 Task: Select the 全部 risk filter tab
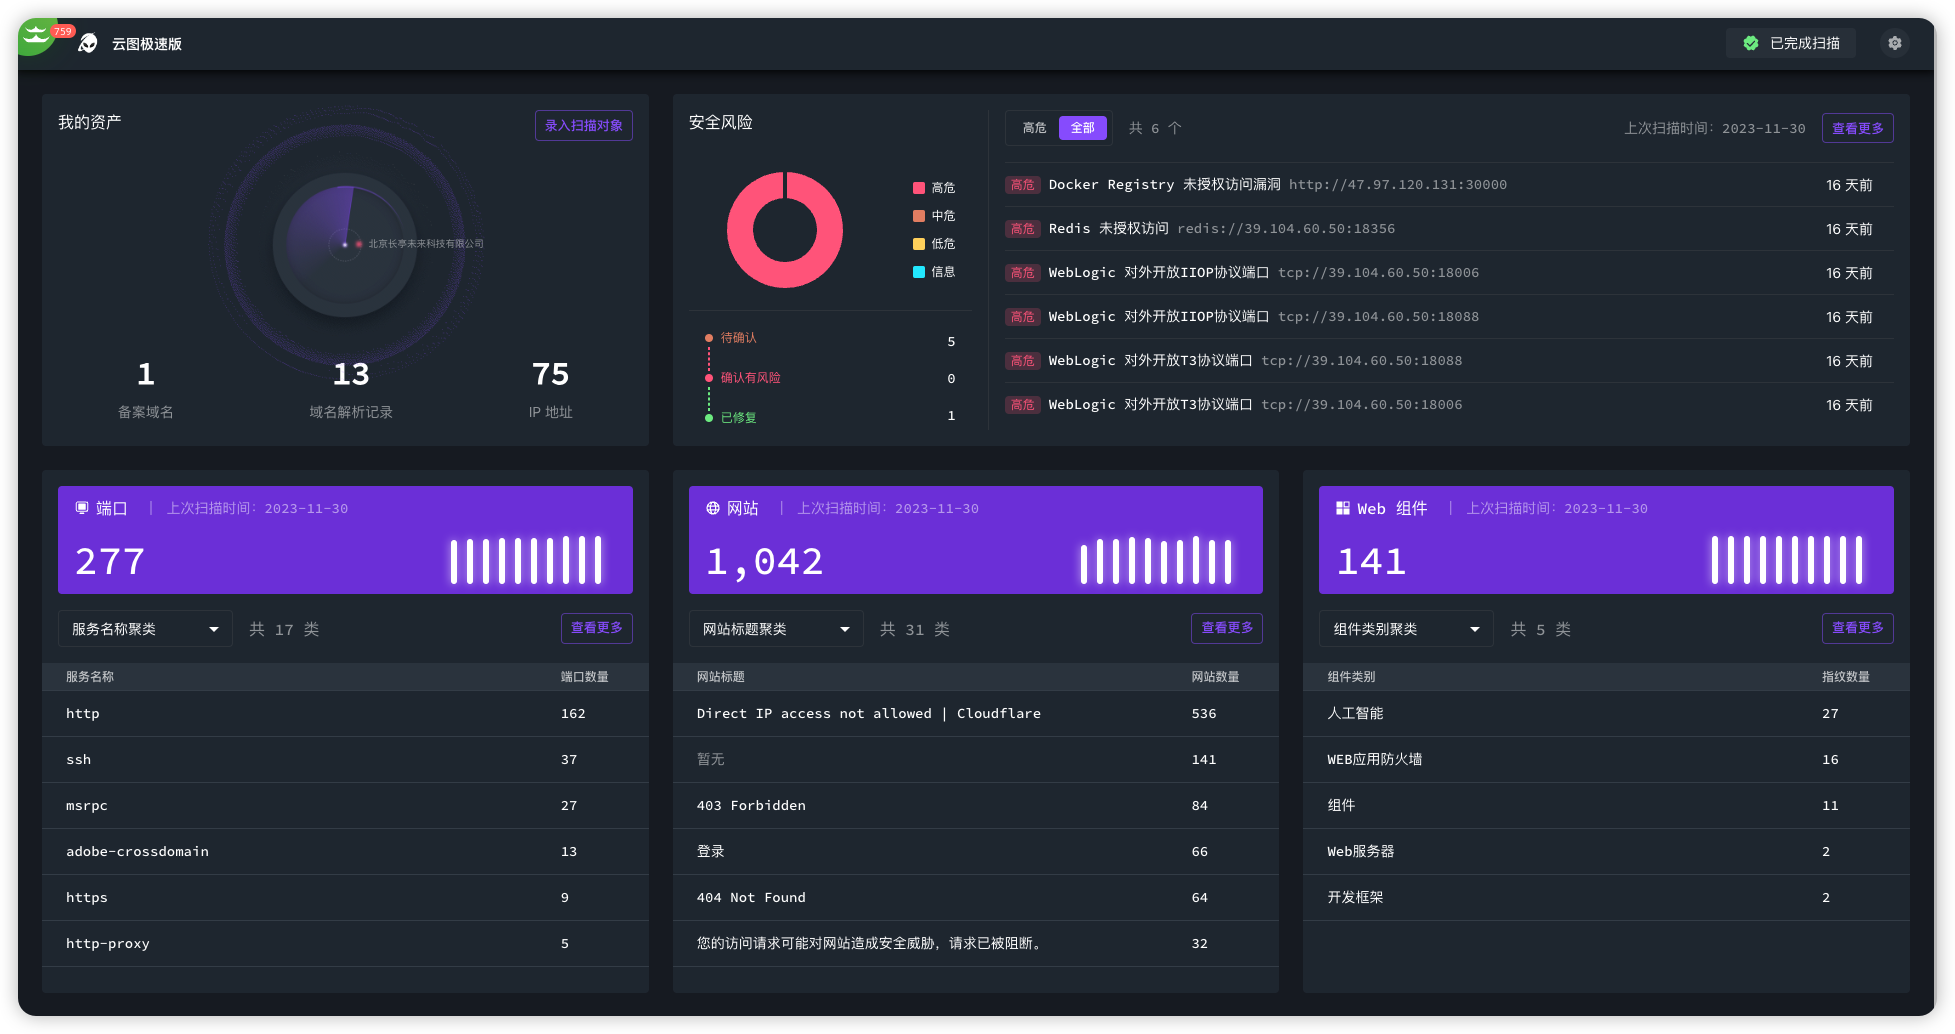(1083, 128)
